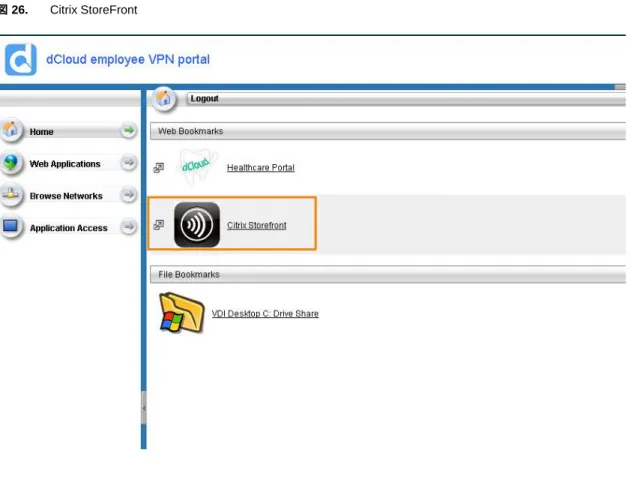The height and width of the screenshot is (477, 637).
Task: Click the globe icon for Web Applications
Action: [11, 163]
